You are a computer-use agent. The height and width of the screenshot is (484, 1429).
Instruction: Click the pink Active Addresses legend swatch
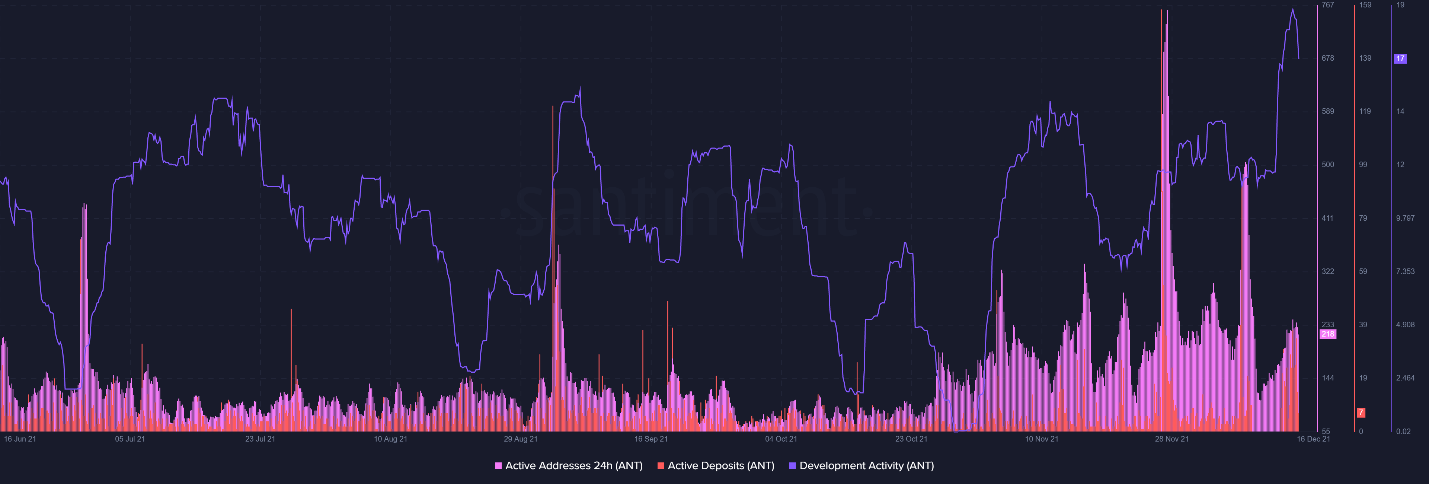499,466
